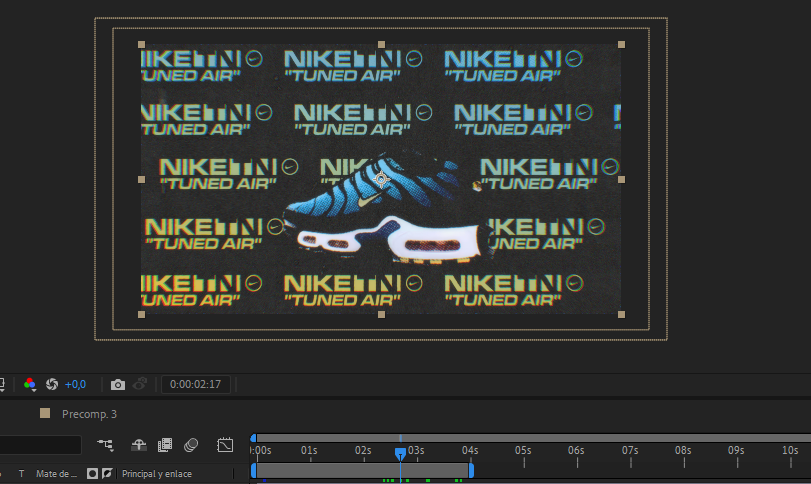Viewport: 811px width, 484px height.
Task: Toggle the Shy layers hide switch
Action: (139, 445)
